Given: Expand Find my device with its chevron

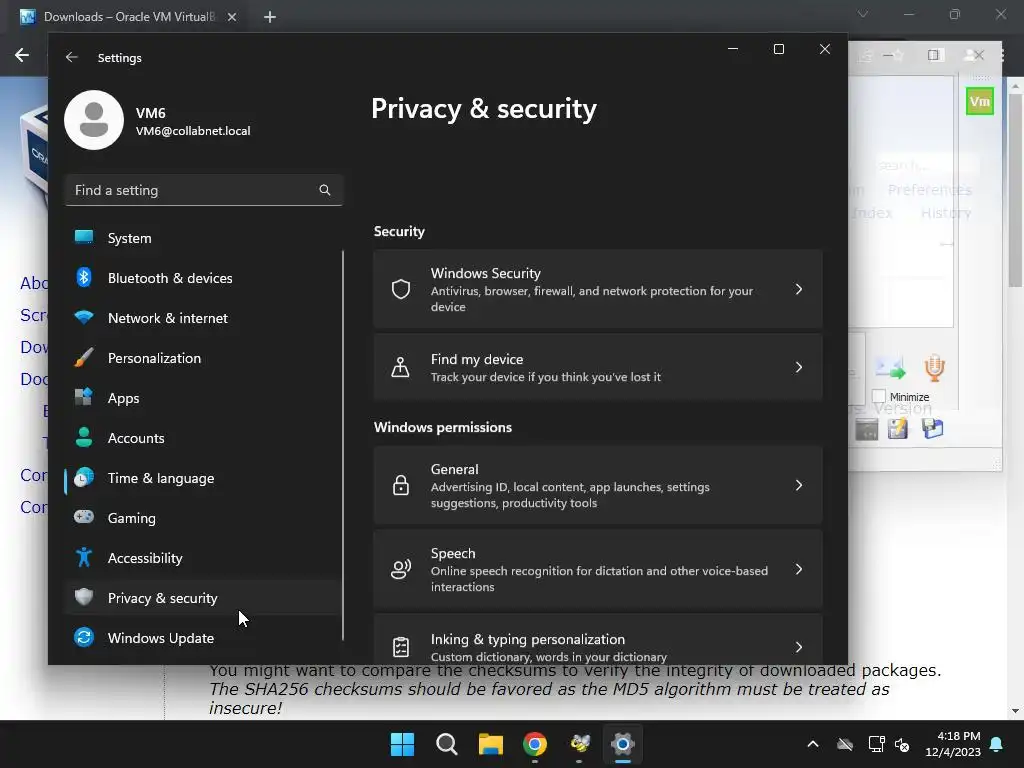Looking at the screenshot, I should tap(799, 367).
